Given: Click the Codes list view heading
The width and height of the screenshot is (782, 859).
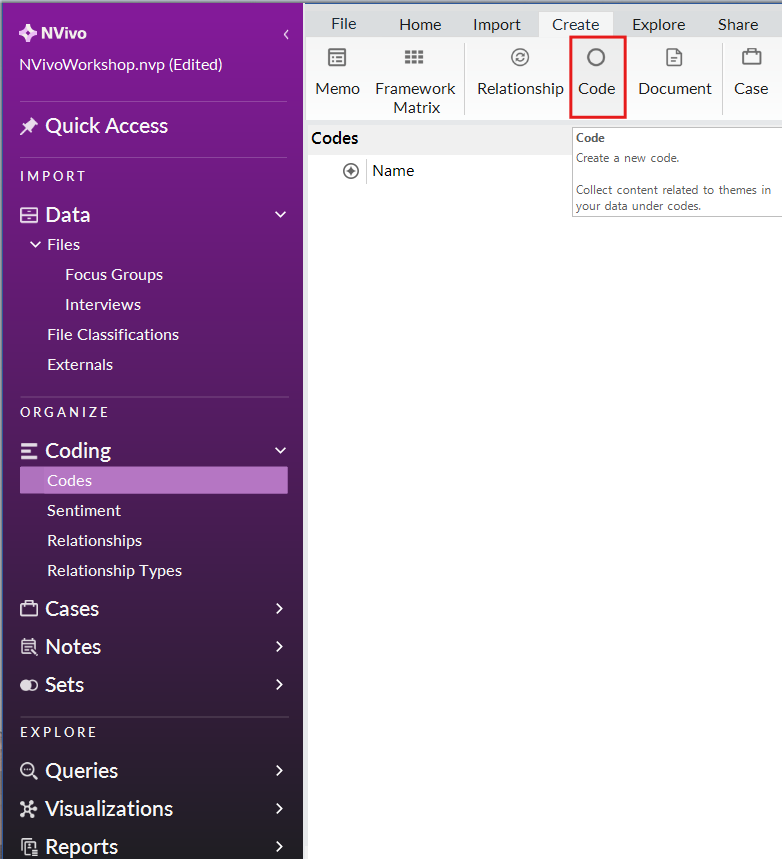Looking at the screenshot, I should [335, 138].
